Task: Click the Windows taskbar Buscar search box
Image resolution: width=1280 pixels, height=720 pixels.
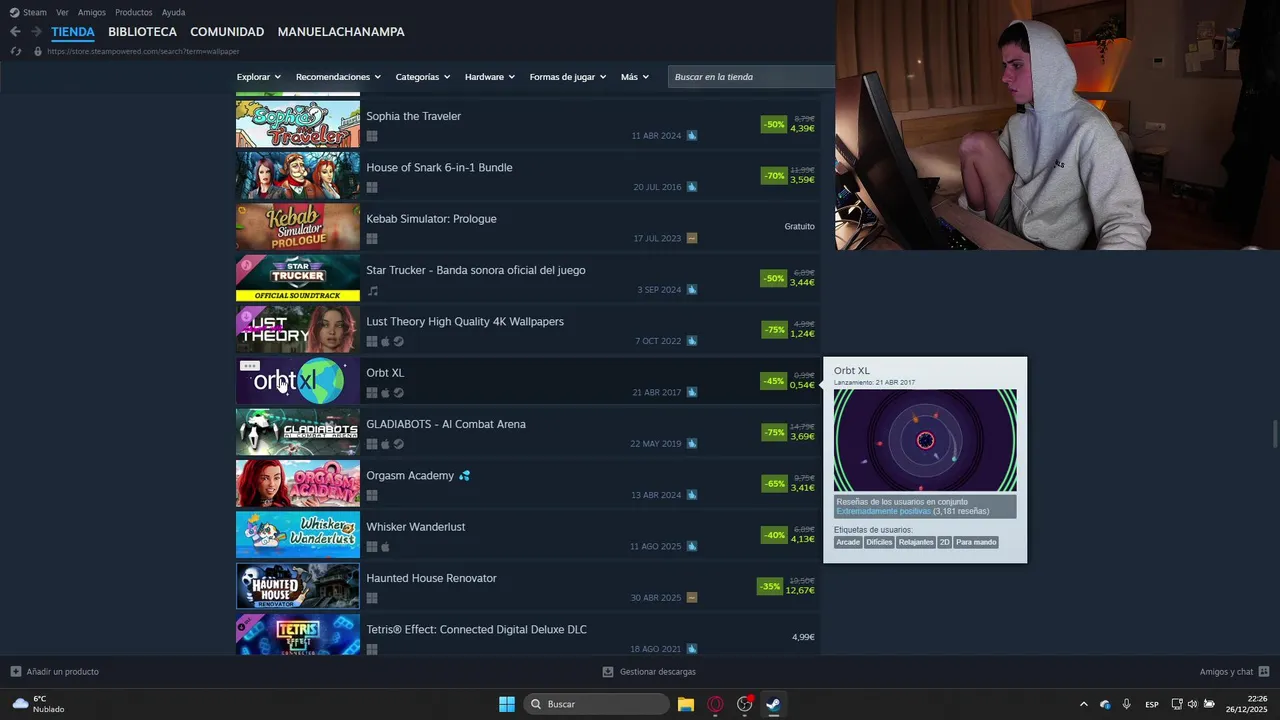Action: pos(597,704)
